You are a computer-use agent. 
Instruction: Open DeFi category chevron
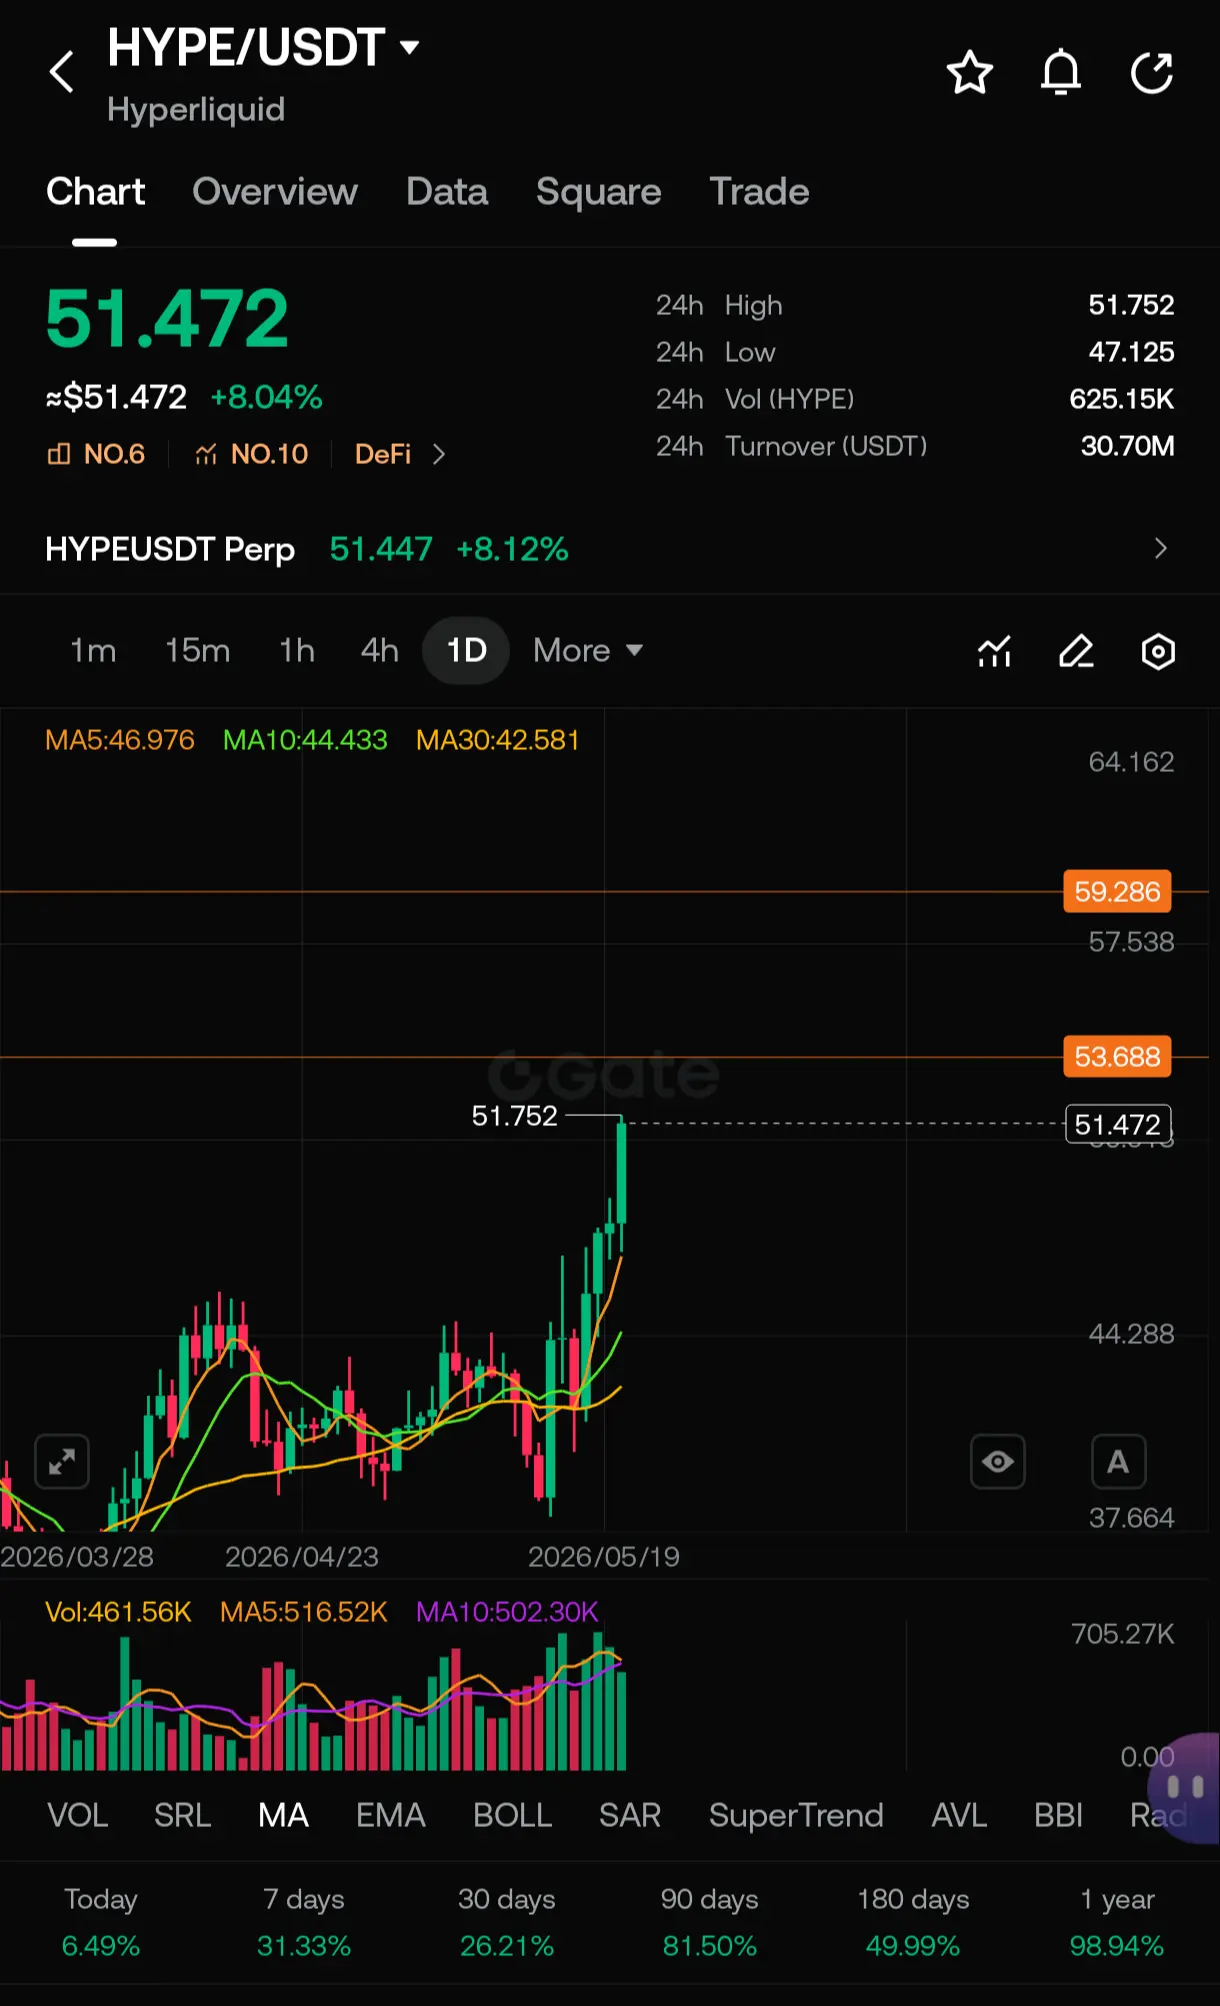(438, 455)
